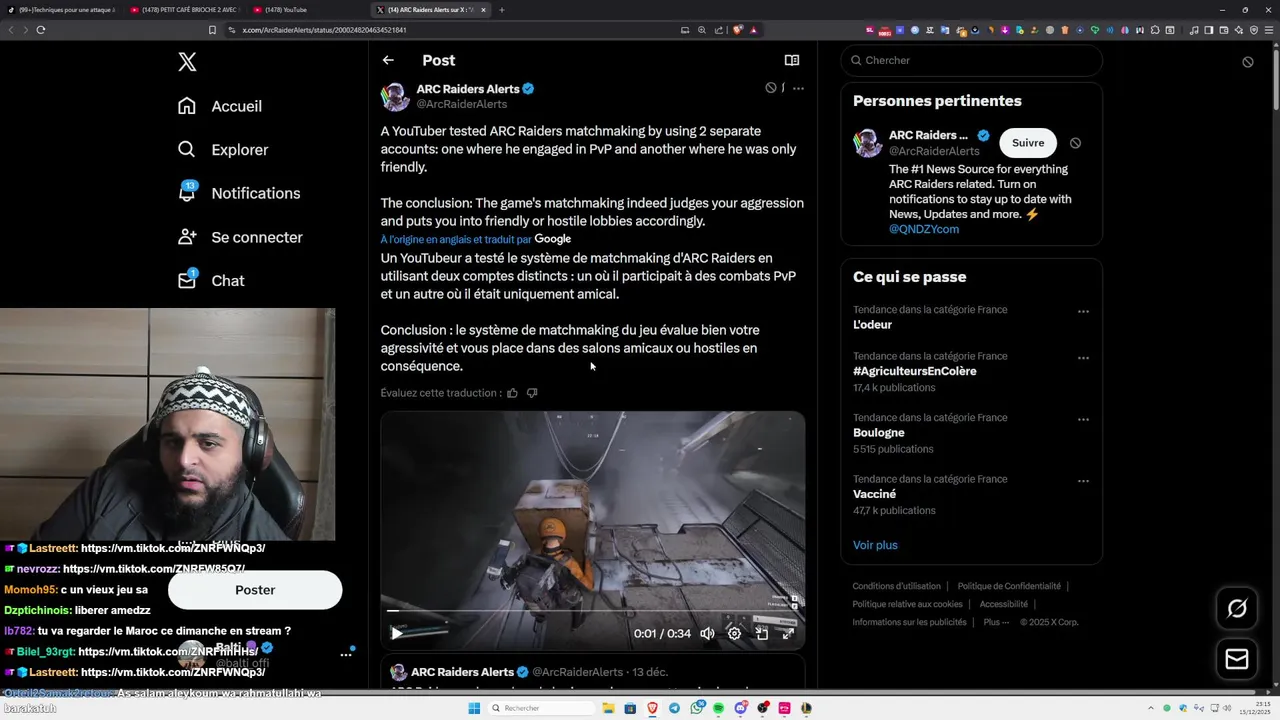Open more options for L'odeur trend
Viewport: 1280px width, 720px height.
1083,311
